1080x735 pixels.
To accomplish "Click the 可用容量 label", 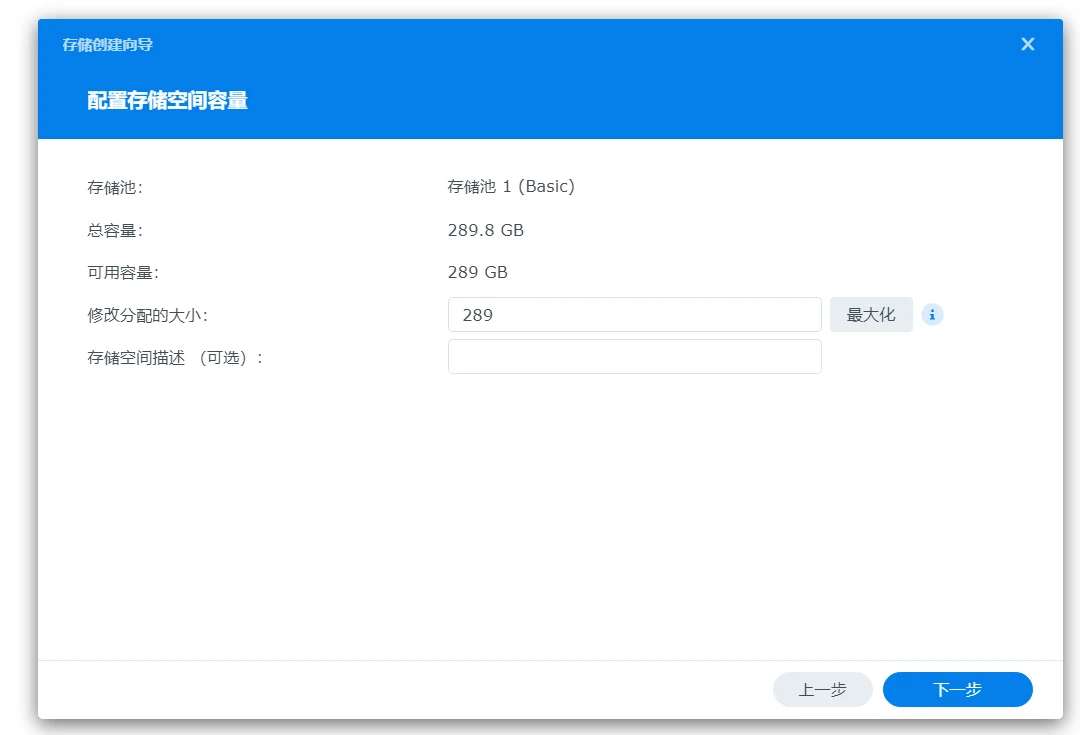I will tap(123, 273).
